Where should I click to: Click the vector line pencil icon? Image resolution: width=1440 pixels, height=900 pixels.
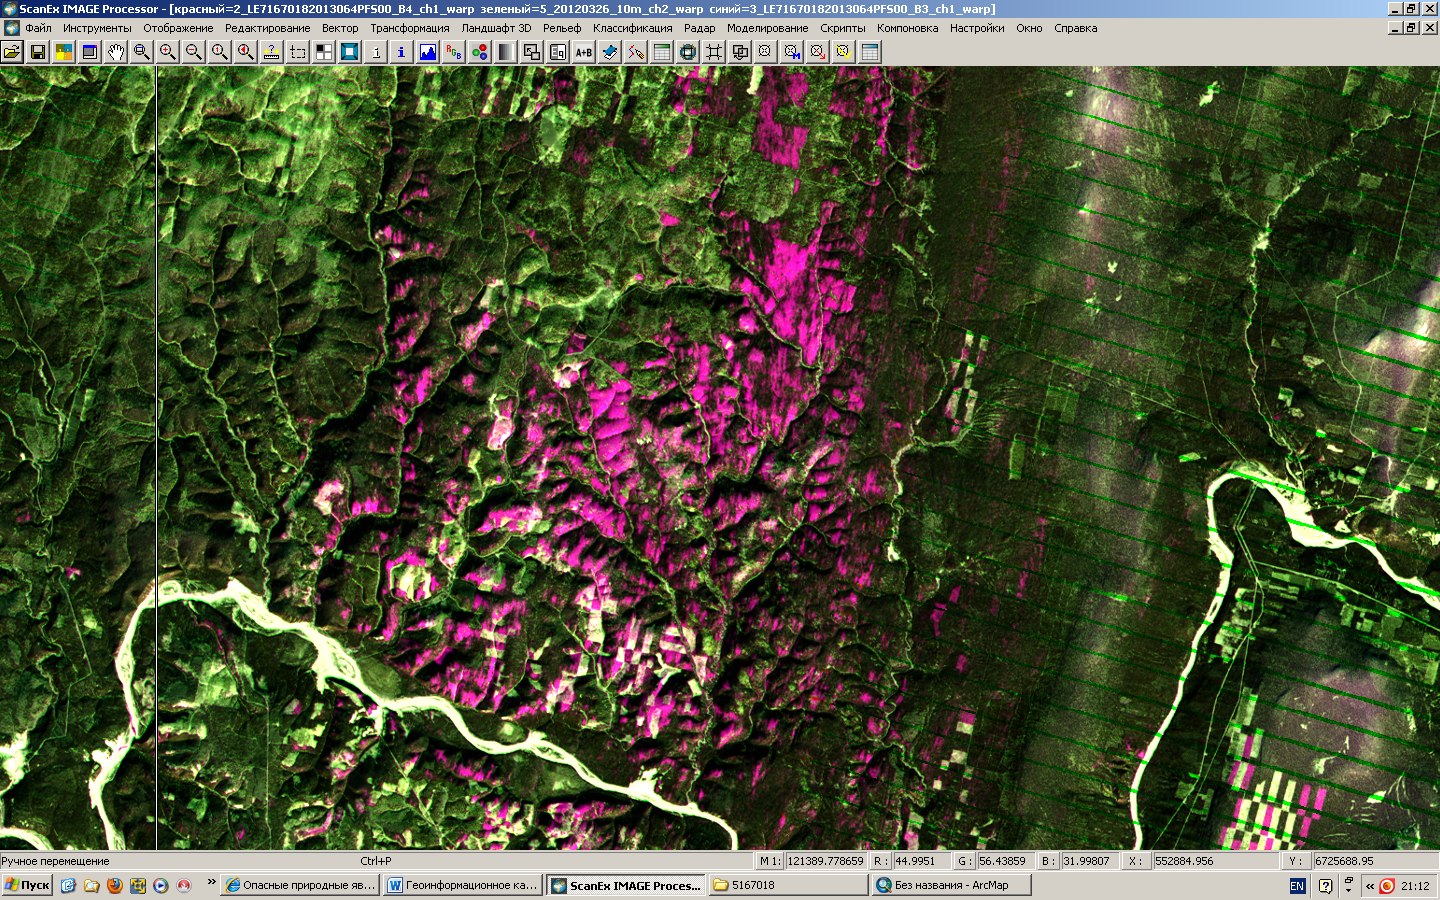coord(636,52)
